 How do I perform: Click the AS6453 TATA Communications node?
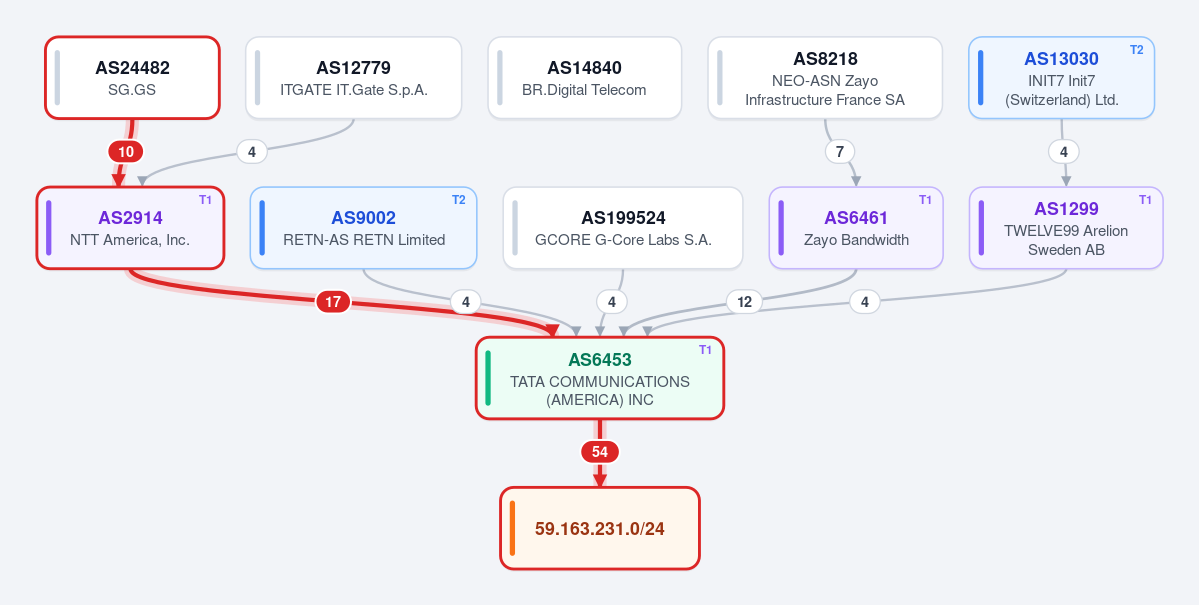[600, 378]
